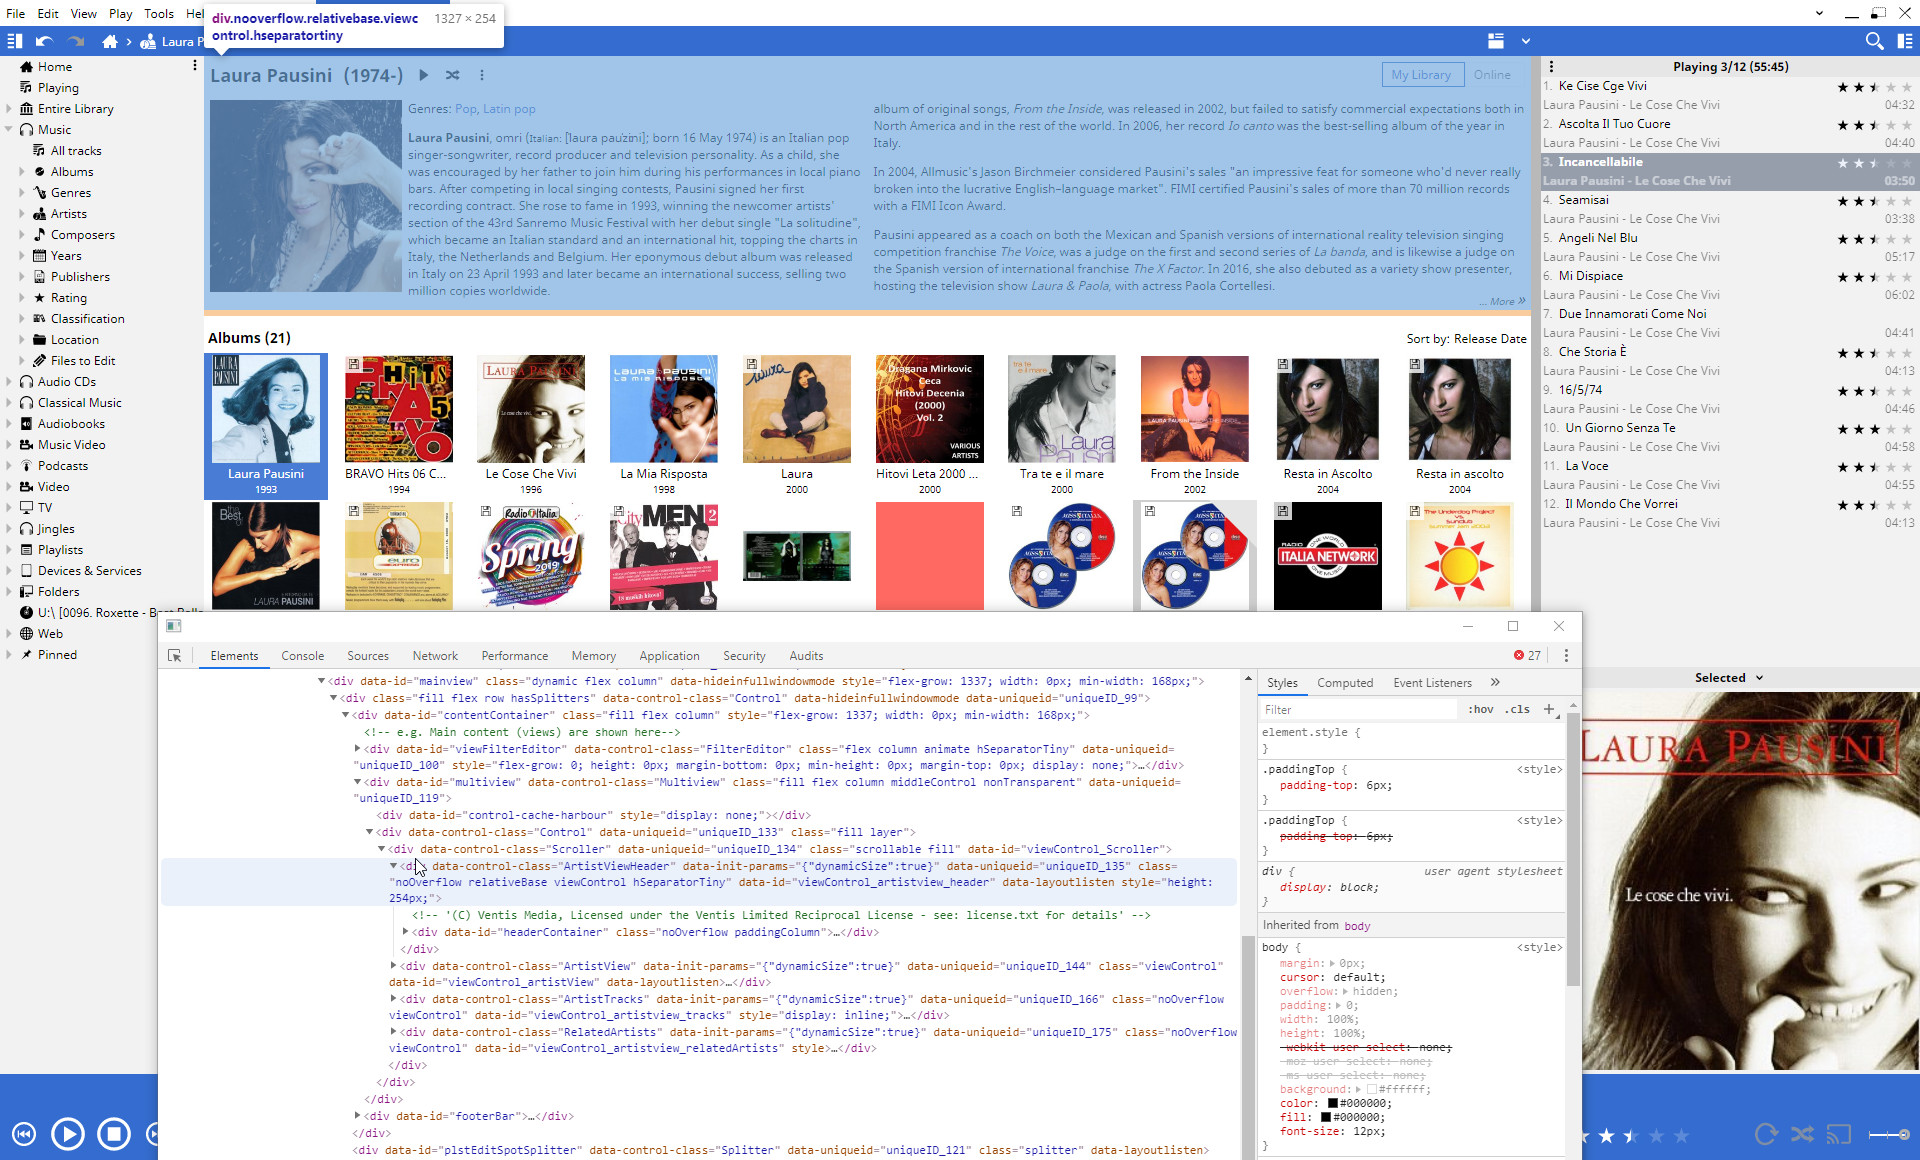Screen dimensions: 1920x1160
Task: Toggle repeat mode in the player bar
Action: click(x=1766, y=1134)
